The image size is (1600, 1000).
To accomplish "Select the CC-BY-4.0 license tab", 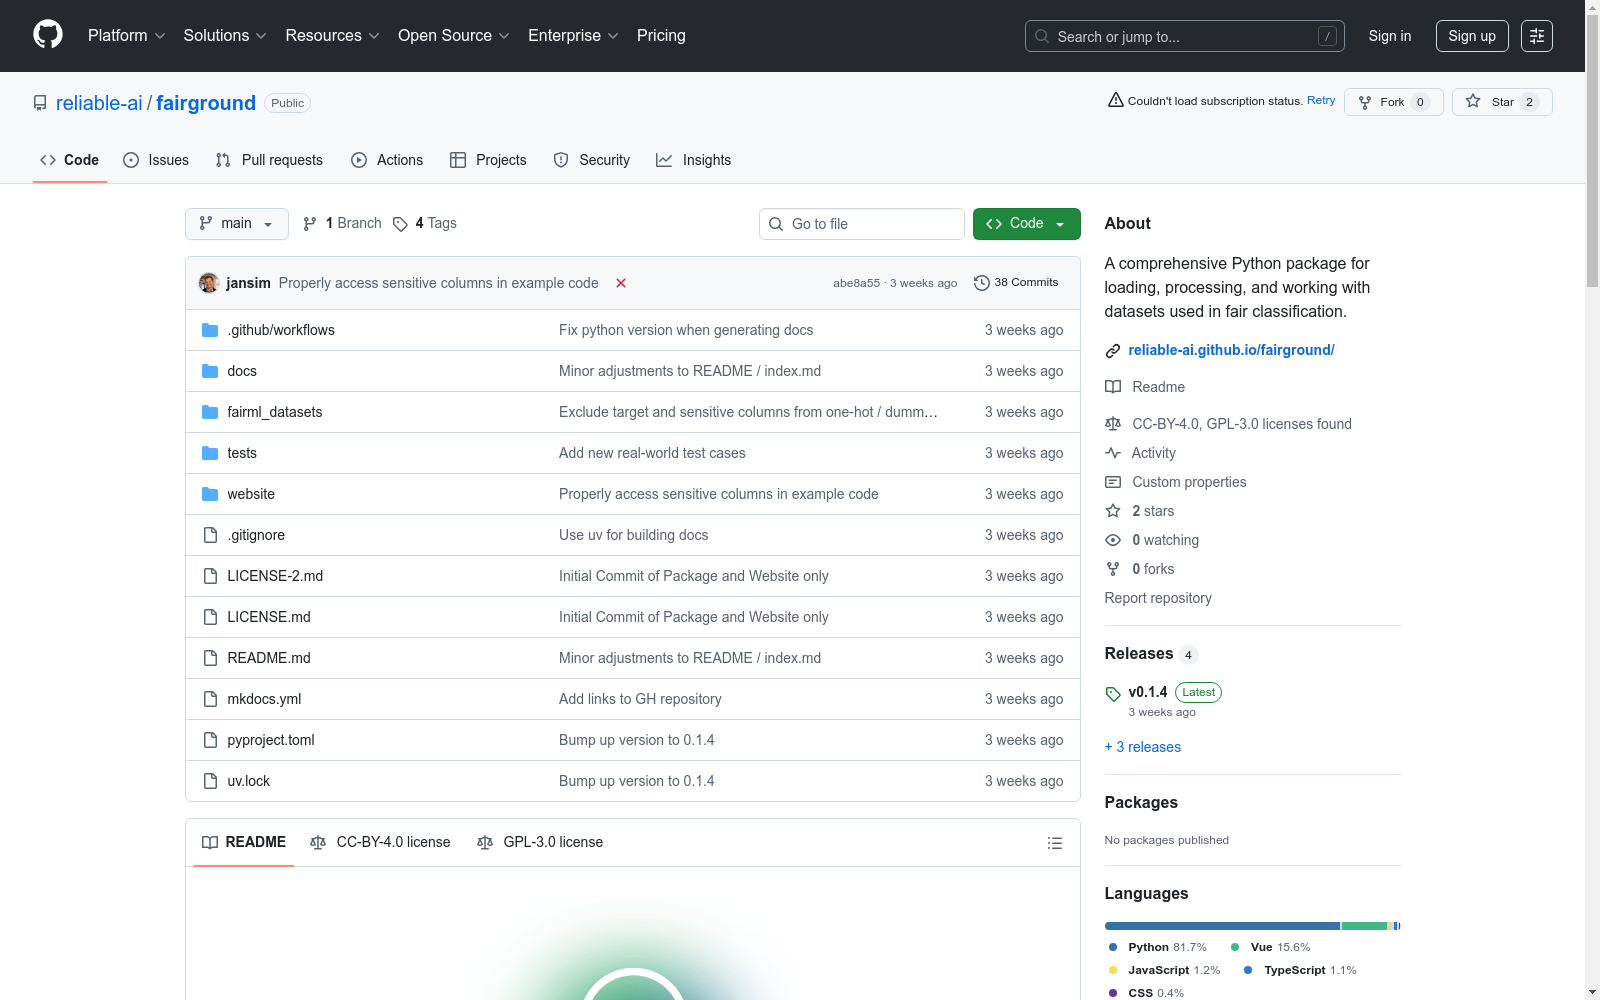I will click(380, 842).
